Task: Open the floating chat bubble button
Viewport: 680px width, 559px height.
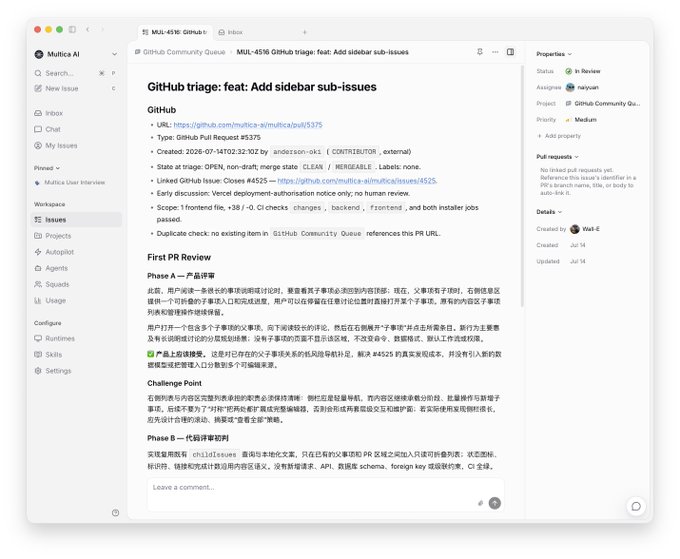Action: tap(636, 506)
